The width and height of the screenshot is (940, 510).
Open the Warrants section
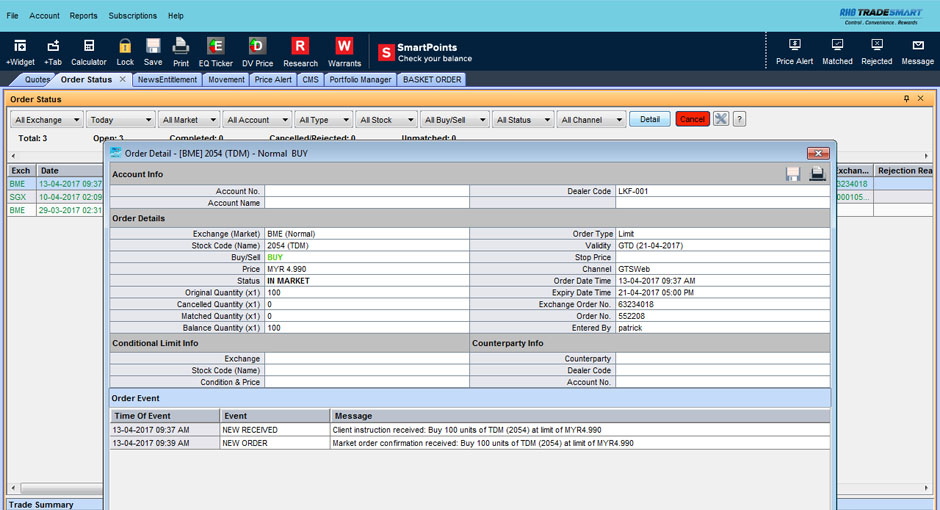pyautogui.click(x=344, y=52)
